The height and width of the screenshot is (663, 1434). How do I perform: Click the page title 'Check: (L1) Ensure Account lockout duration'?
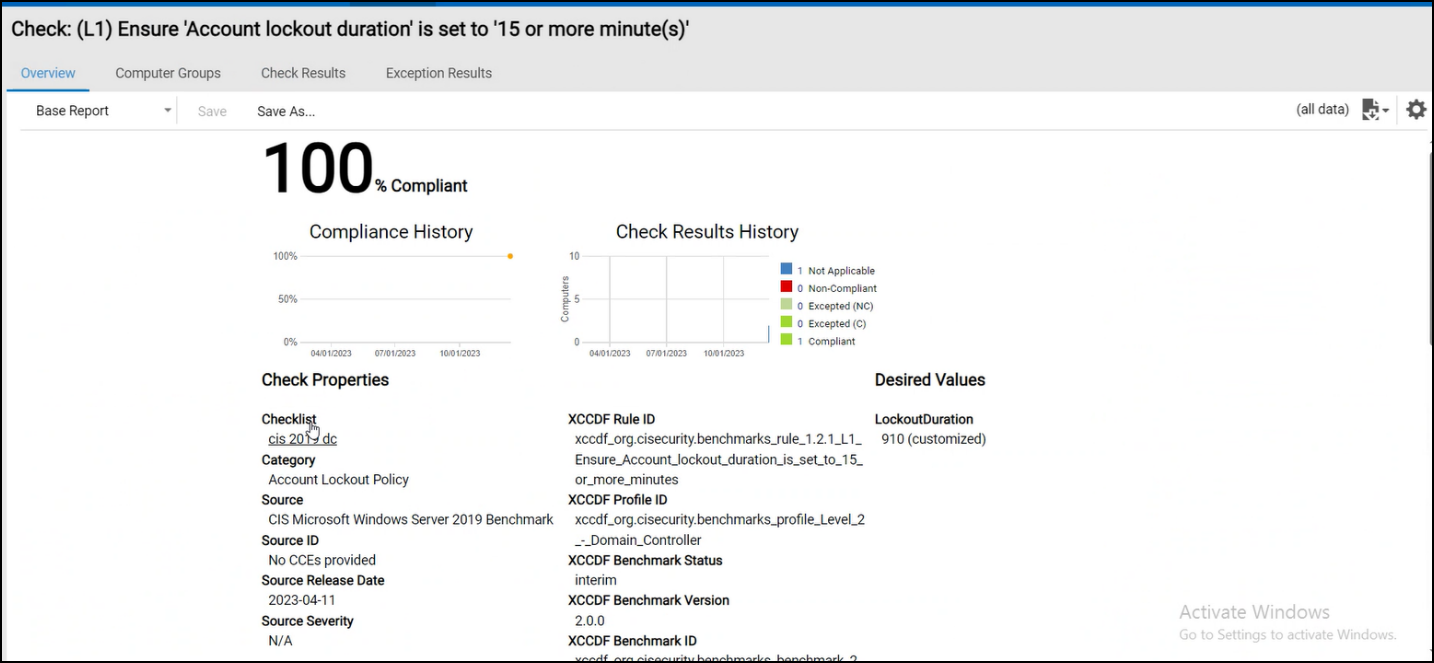tap(350, 29)
